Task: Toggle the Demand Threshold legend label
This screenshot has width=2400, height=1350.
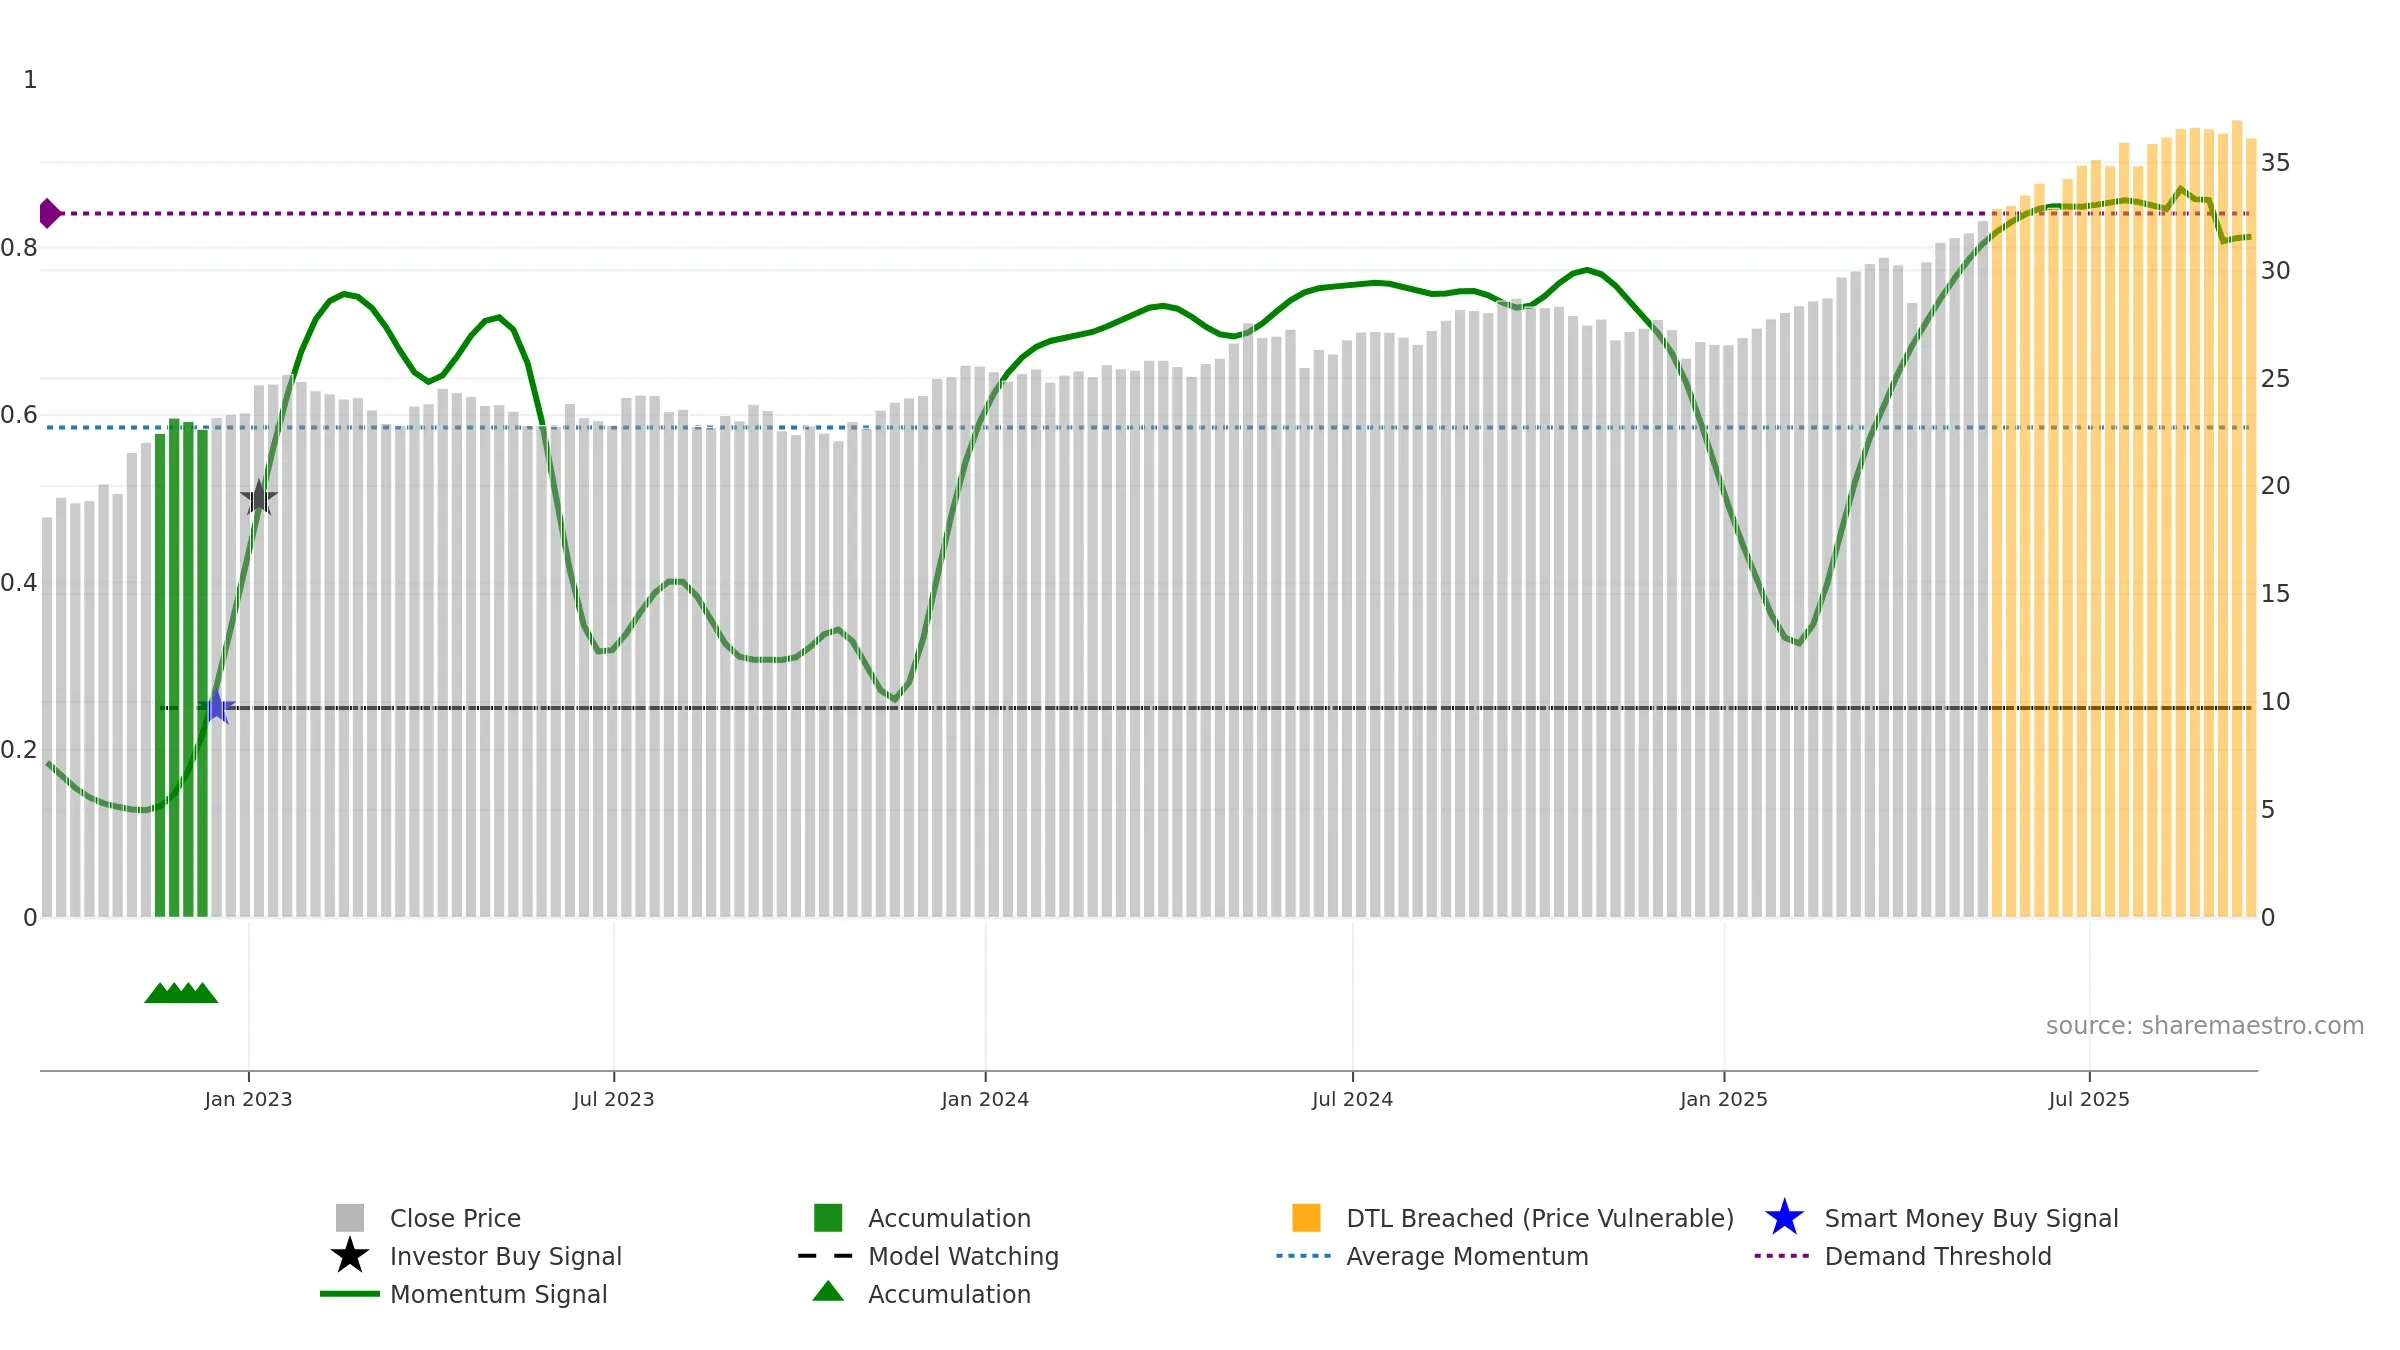Action: 1938,1256
